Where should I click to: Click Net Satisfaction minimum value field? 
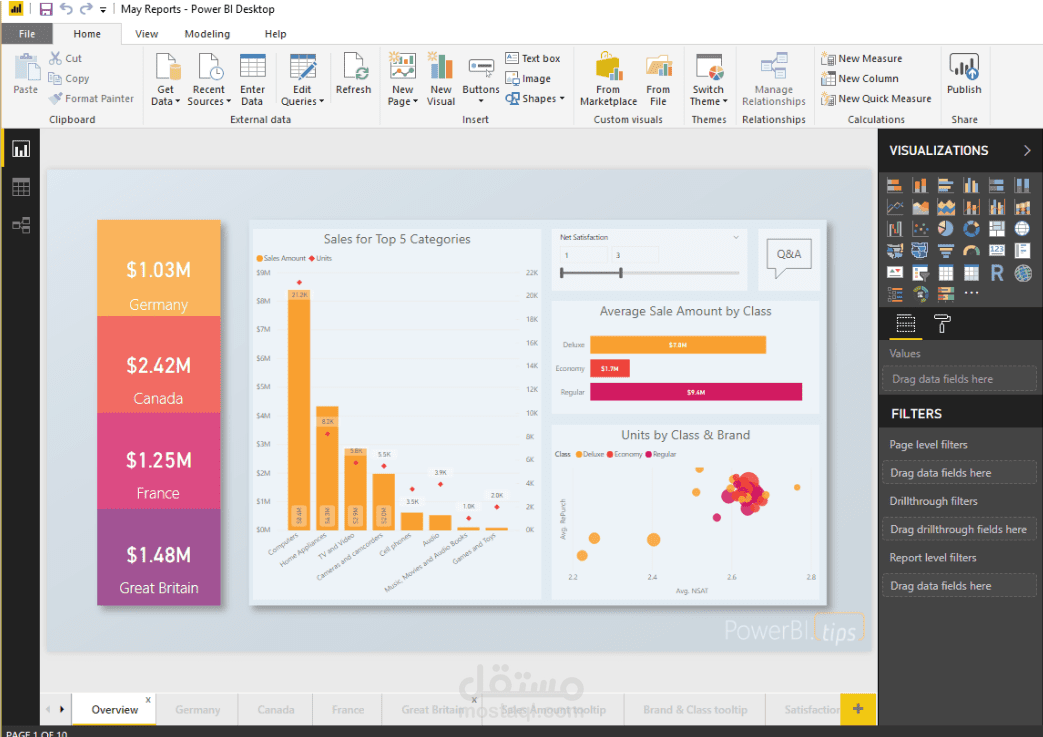pos(585,255)
